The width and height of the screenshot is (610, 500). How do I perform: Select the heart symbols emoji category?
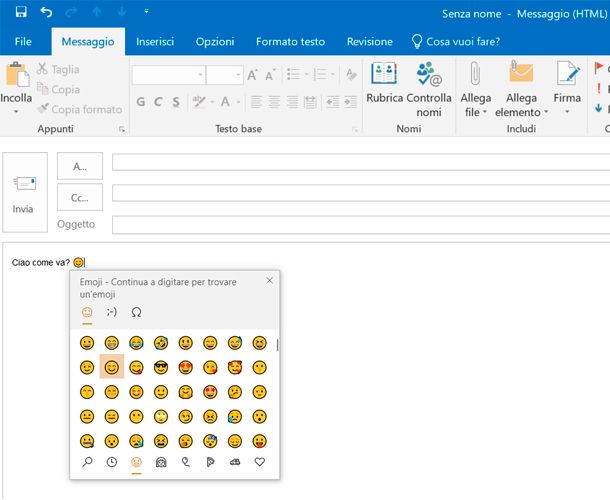pyautogui.click(x=259, y=462)
